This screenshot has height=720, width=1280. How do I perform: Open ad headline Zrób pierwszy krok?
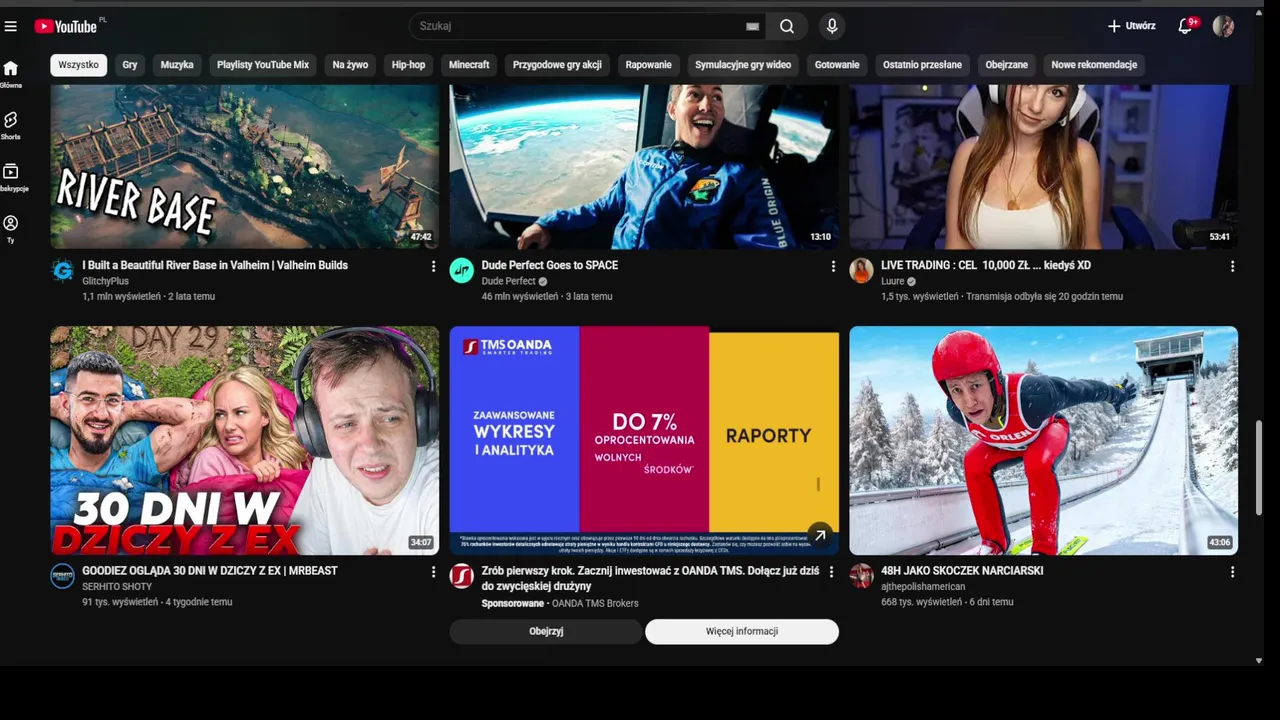pos(650,578)
